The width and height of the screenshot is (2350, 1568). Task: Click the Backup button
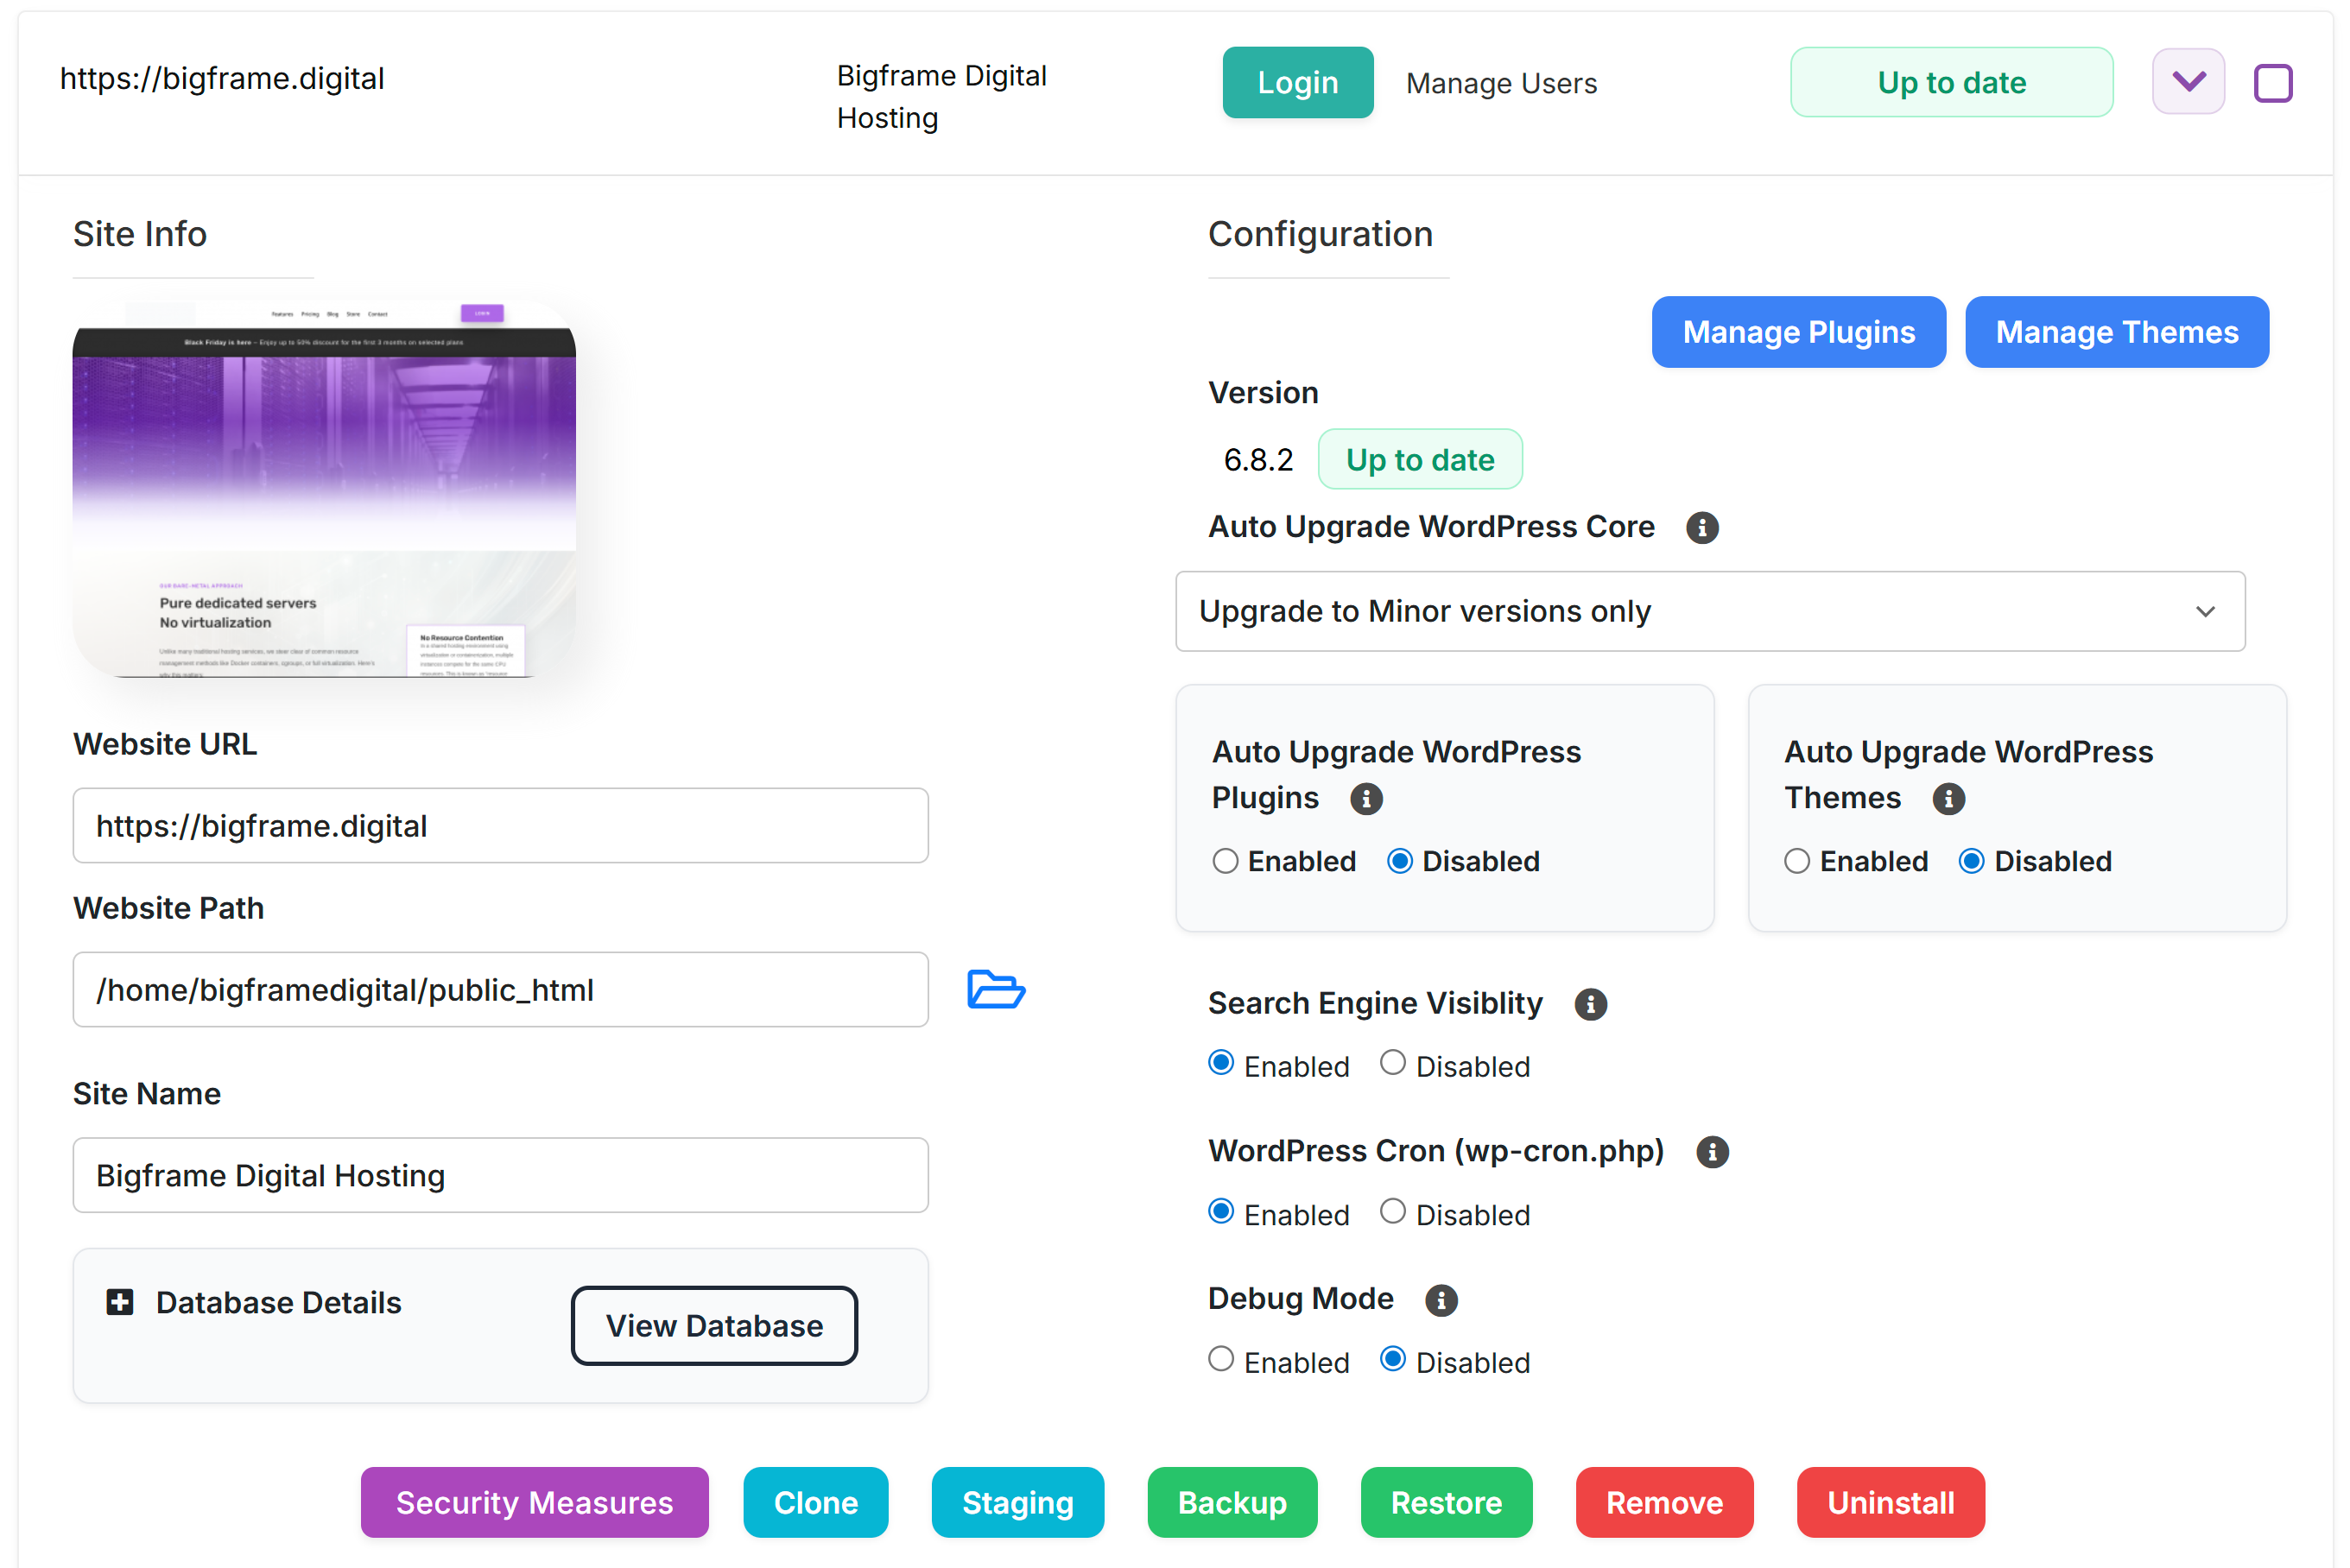tap(1232, 1502)
